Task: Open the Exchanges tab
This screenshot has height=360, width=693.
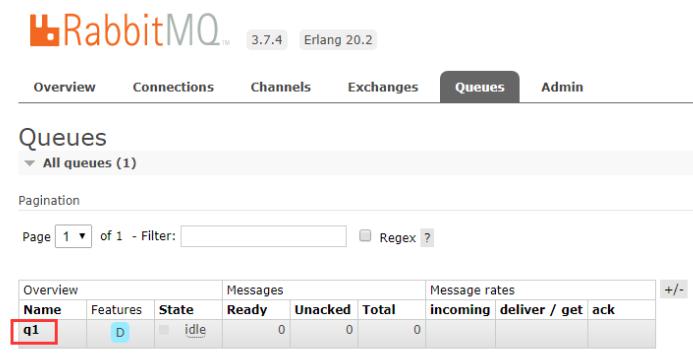Action: 383,87
